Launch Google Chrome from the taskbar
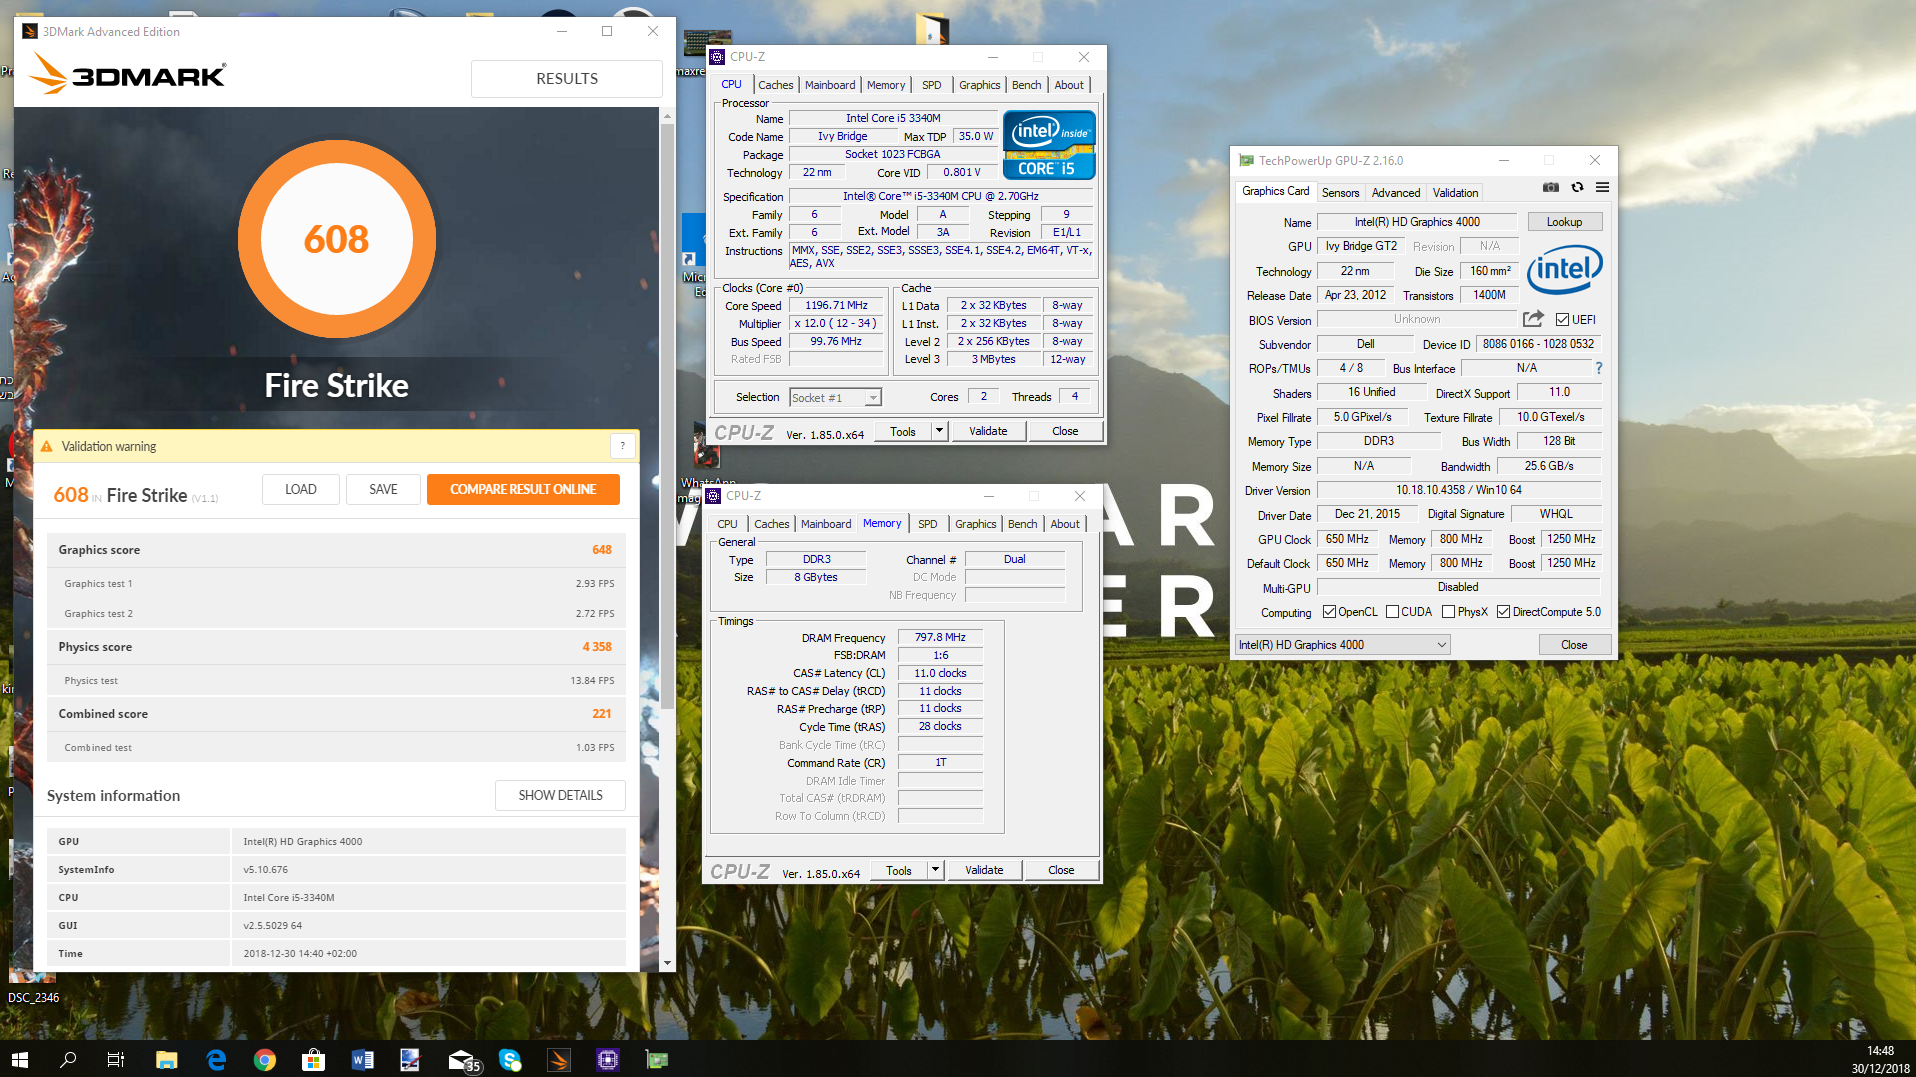Viewport: 1916px width, 1077px height. tap(264, 1059)
